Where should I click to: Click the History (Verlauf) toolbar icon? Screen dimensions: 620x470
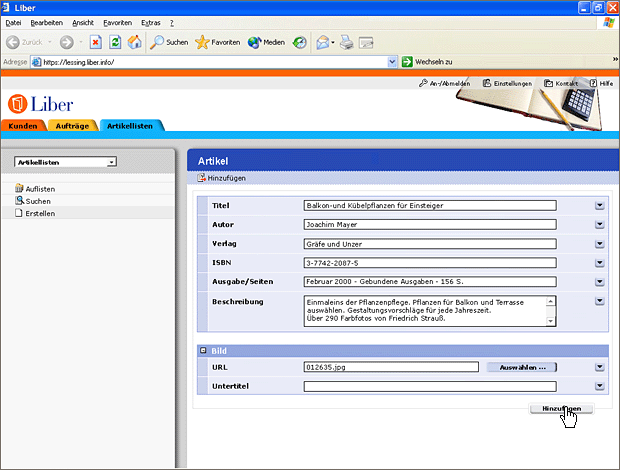299,42
